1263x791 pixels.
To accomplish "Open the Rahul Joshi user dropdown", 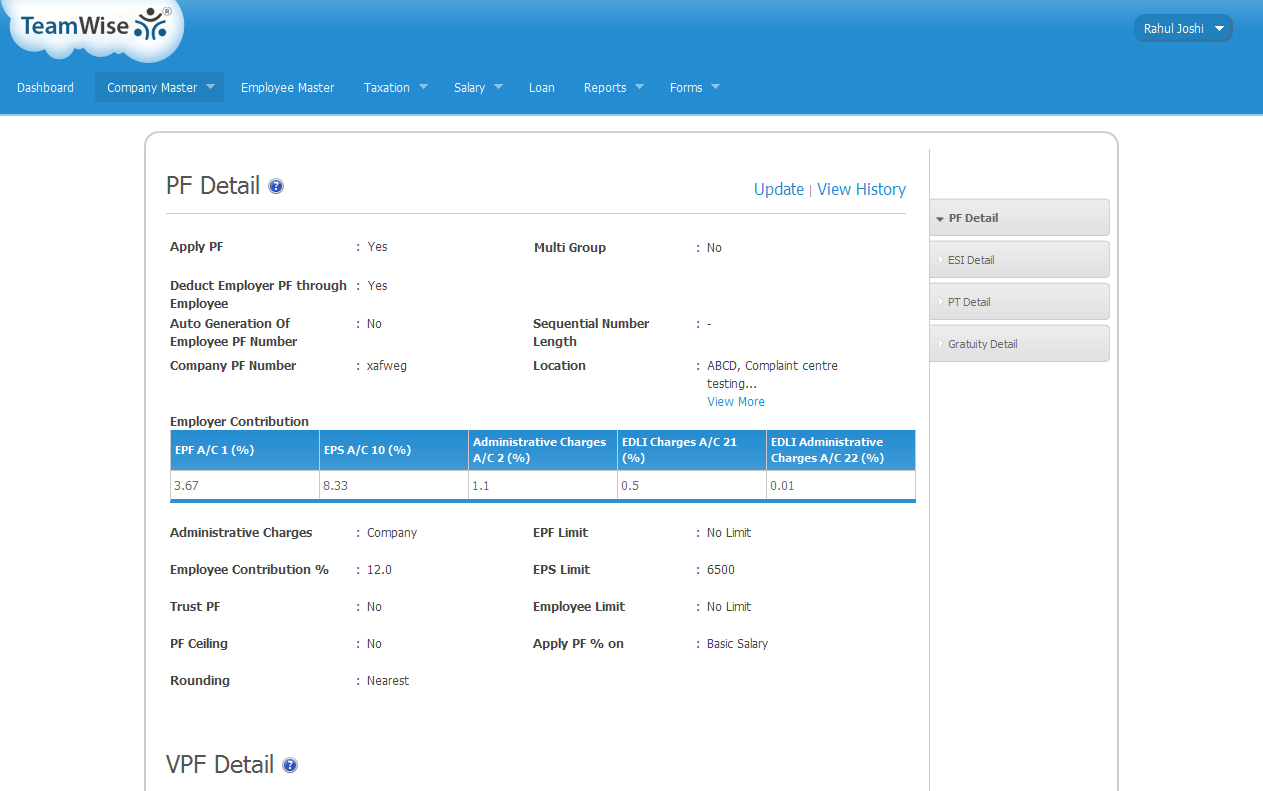I will tap(1183, 28).
